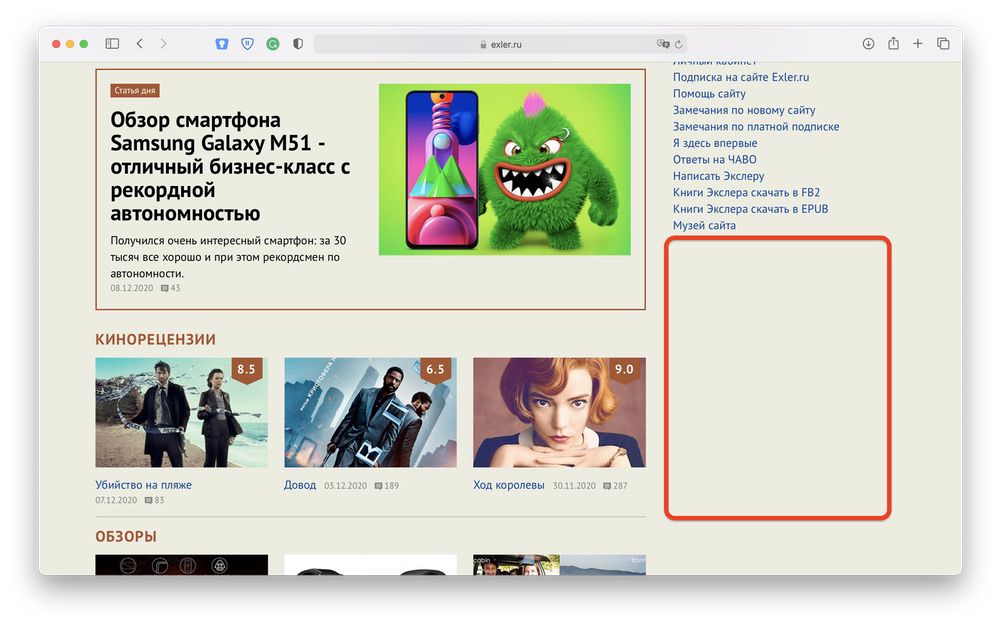Open the privacy report half-shield icon
Screen dimensions: 1000x626
(x=298, y=43)
